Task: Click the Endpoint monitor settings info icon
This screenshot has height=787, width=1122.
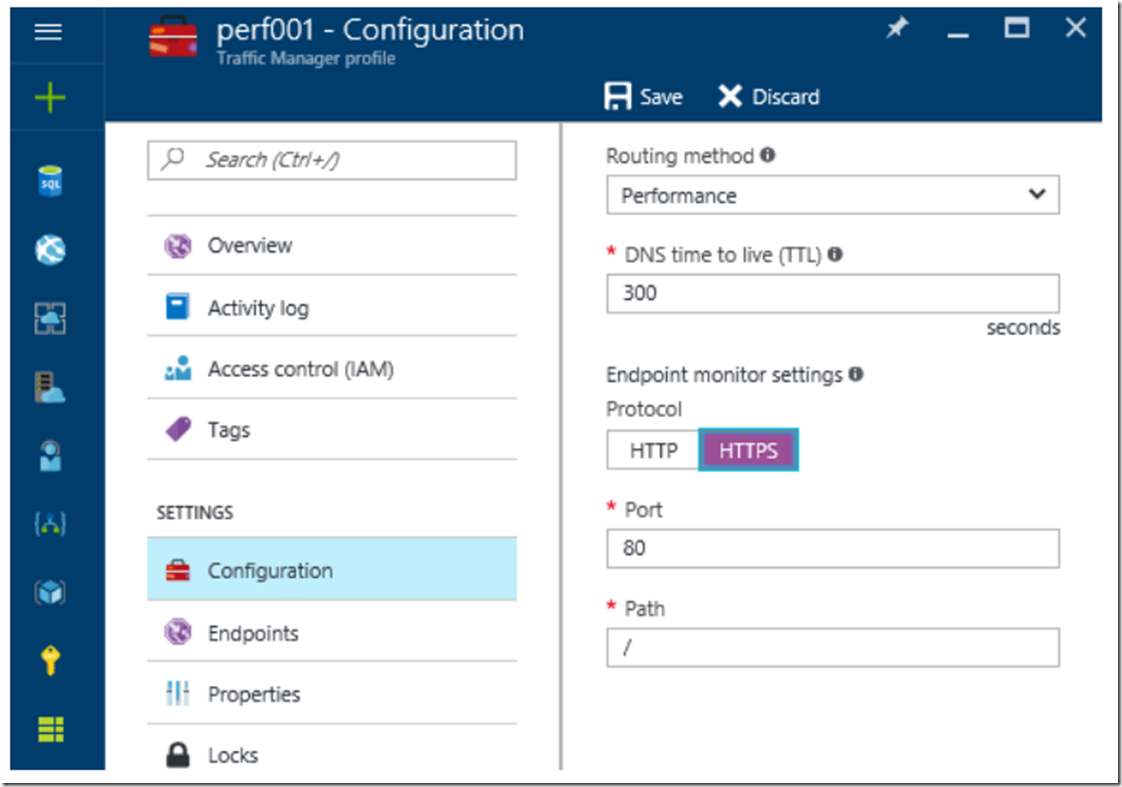Action: click(856, 374)
